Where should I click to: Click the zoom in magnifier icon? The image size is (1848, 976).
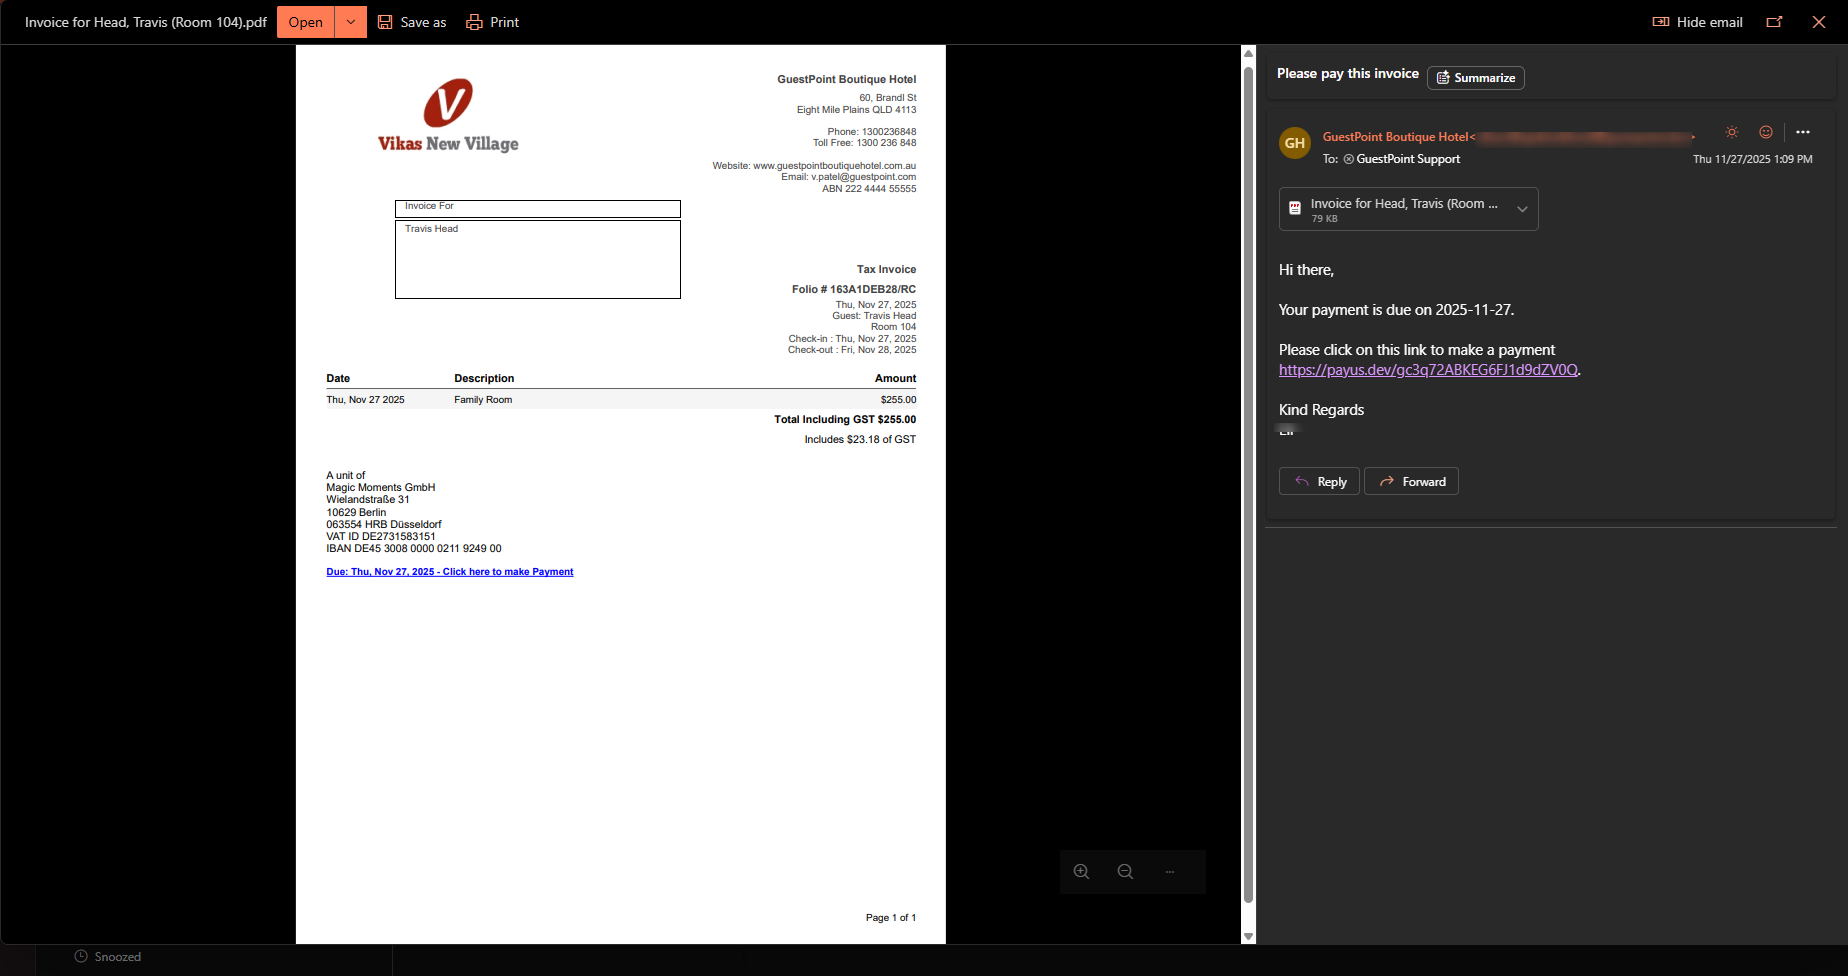tap(1081, 872)
